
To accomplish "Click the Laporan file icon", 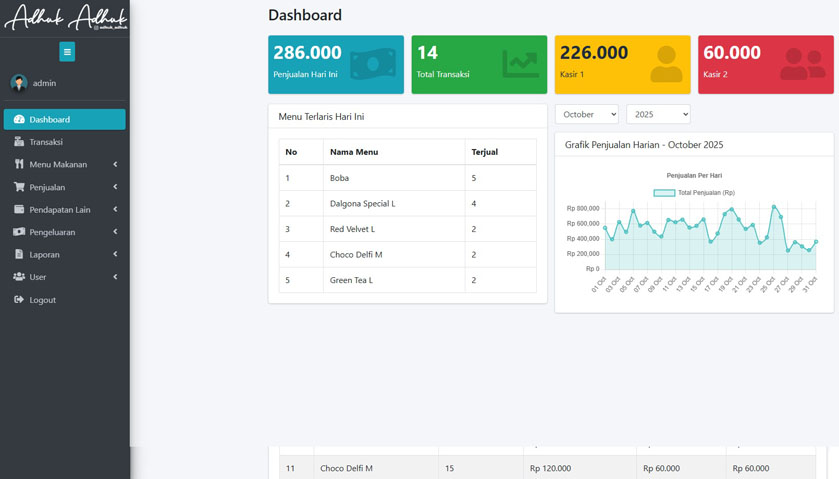I will pos(19,255).
